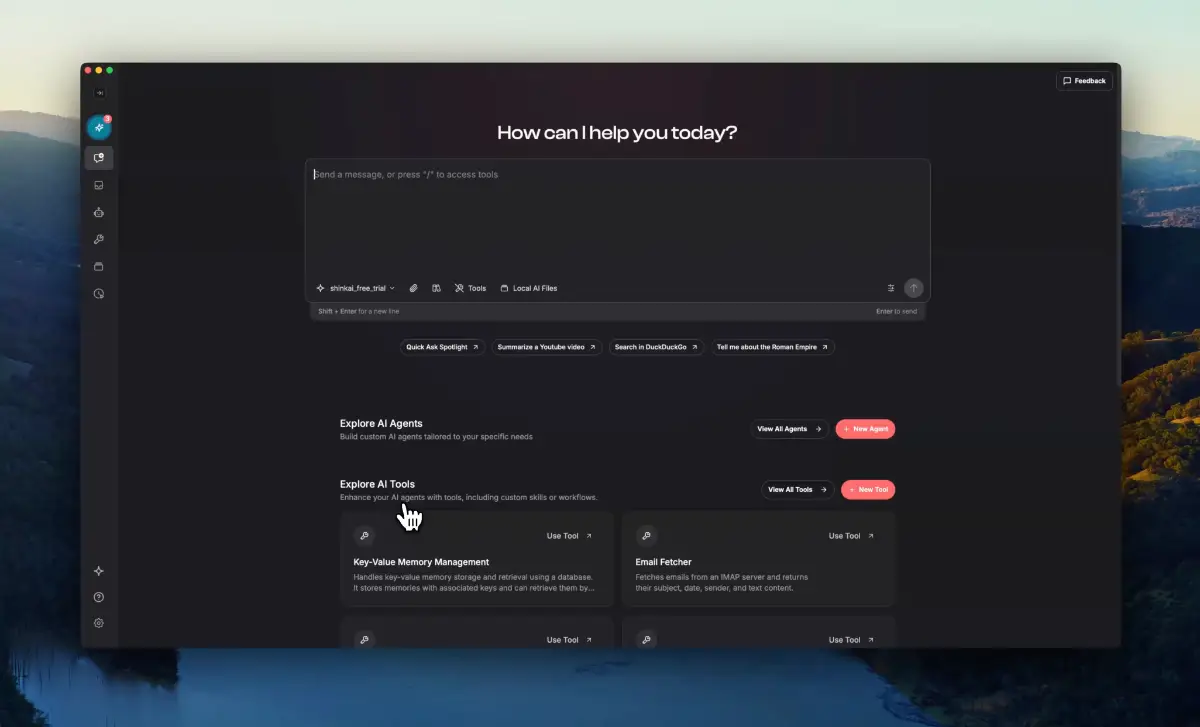Open the Feedback button at top right
This screenshot has height=727, width=1200.
[1084, 81]
